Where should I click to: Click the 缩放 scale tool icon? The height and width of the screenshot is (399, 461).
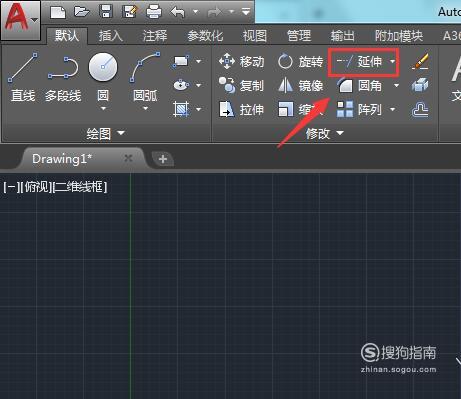[x=286, y=109]
